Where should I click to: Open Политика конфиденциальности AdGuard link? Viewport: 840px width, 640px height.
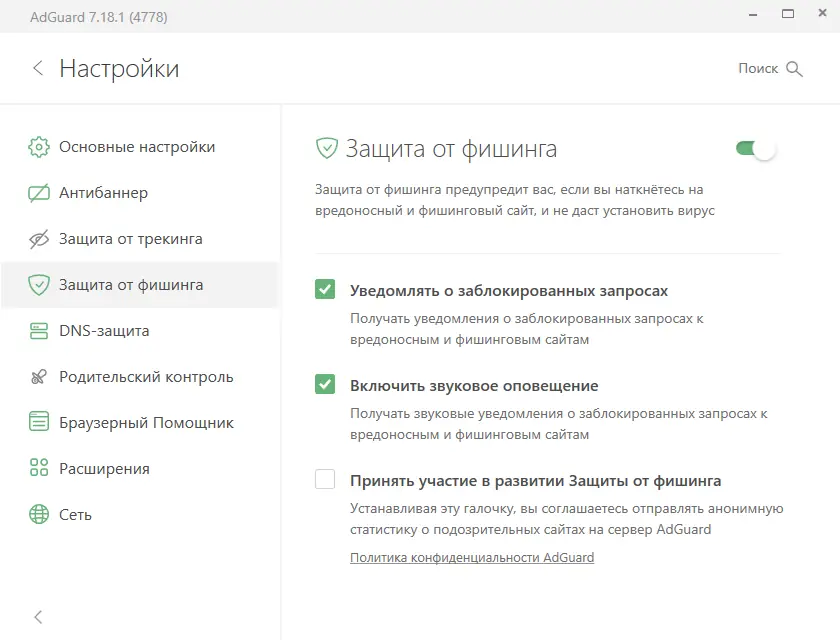(472, 557)
